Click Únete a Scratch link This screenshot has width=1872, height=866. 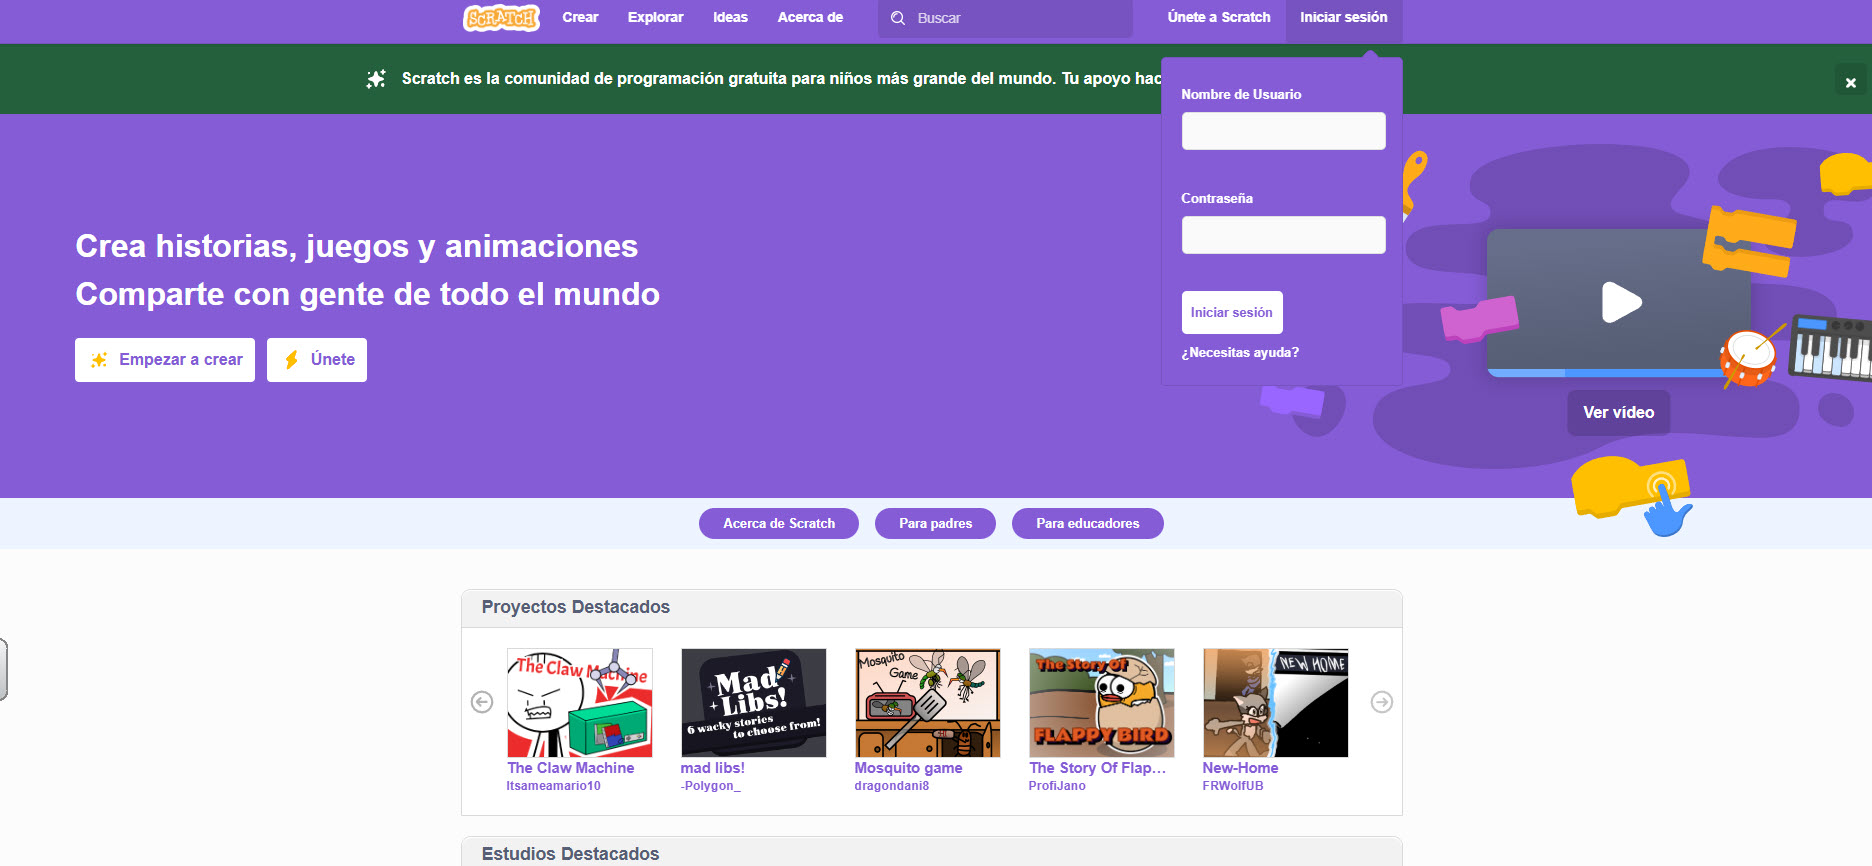pos(1219,17)
